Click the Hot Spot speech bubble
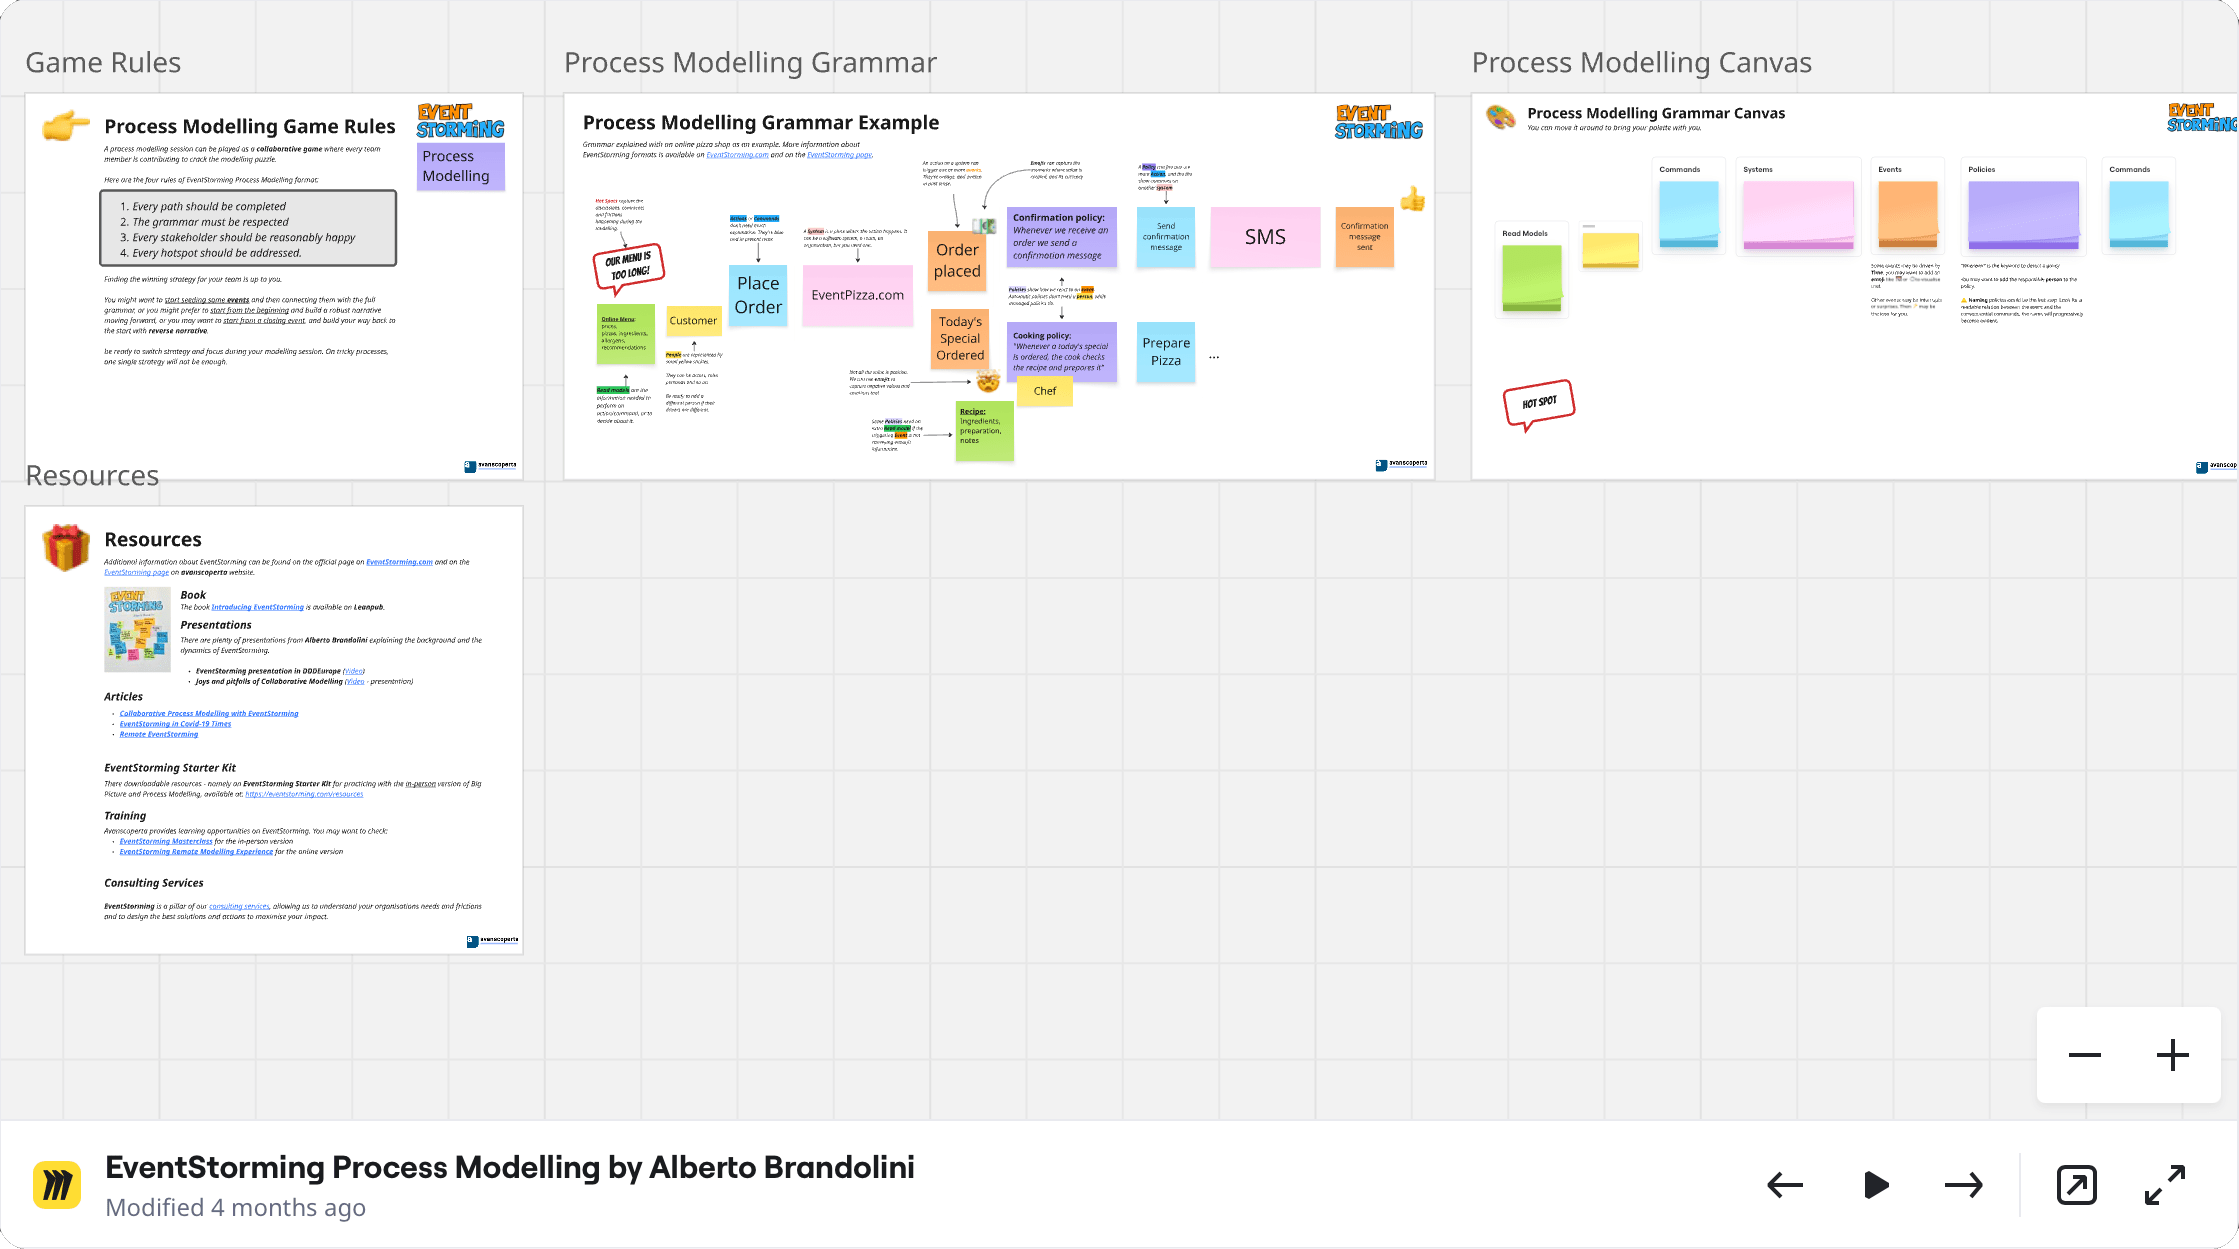2239x1249 pixels. (x=1539, y=404)
